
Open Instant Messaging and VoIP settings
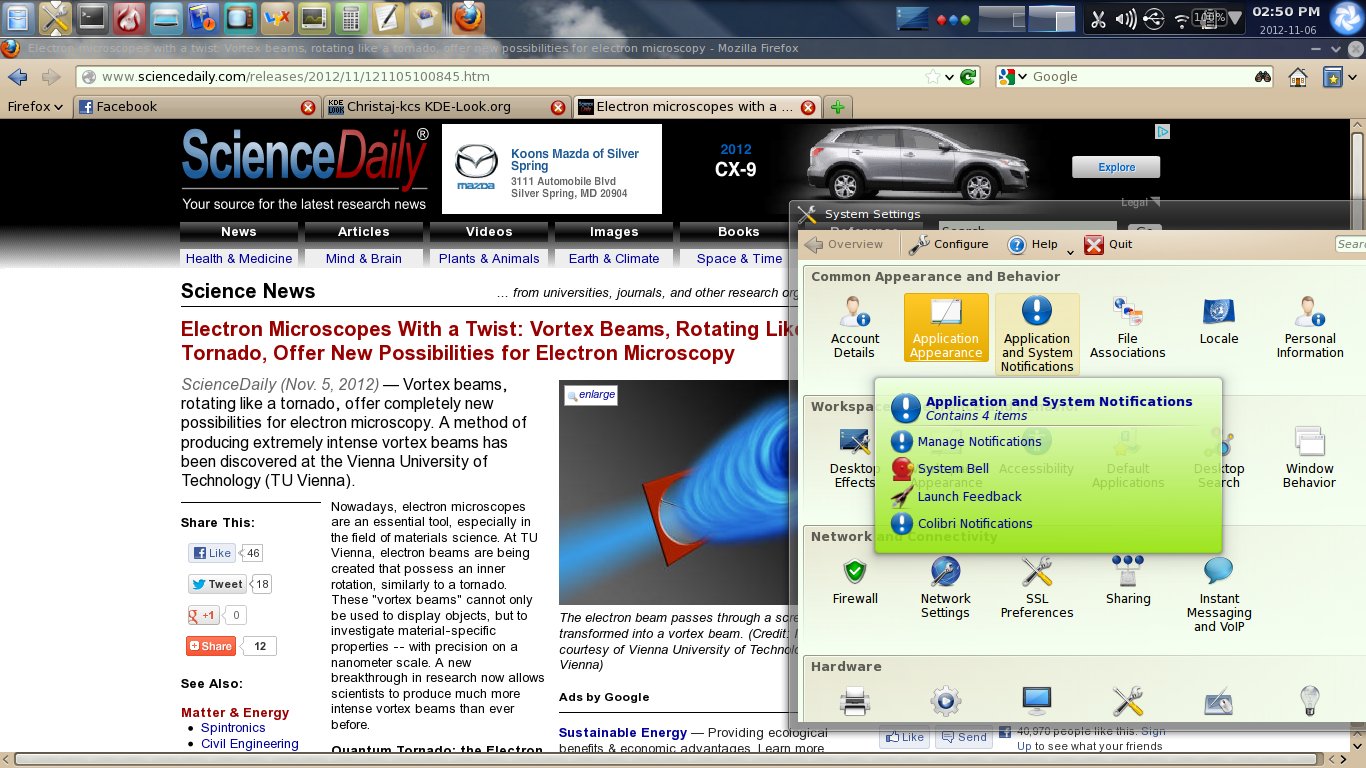click(1219, 595)
